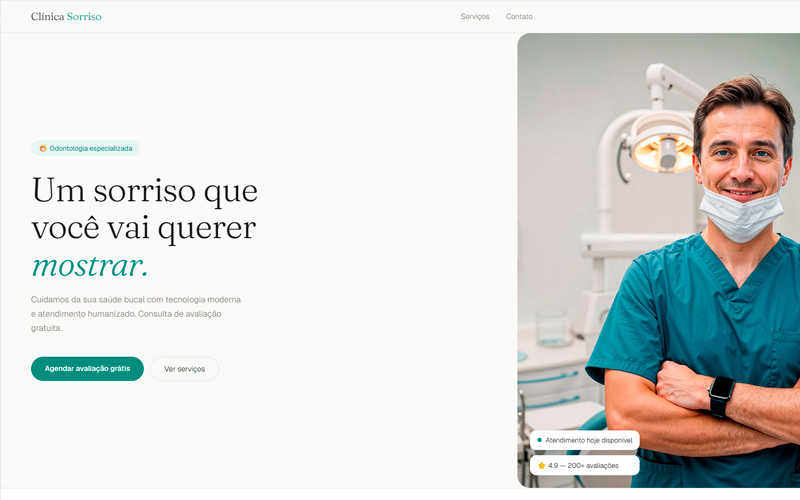The height and width of the screenshot is (500, 800).
Task: Click the yellow star rating icon
Action: (x=541, y=465)
